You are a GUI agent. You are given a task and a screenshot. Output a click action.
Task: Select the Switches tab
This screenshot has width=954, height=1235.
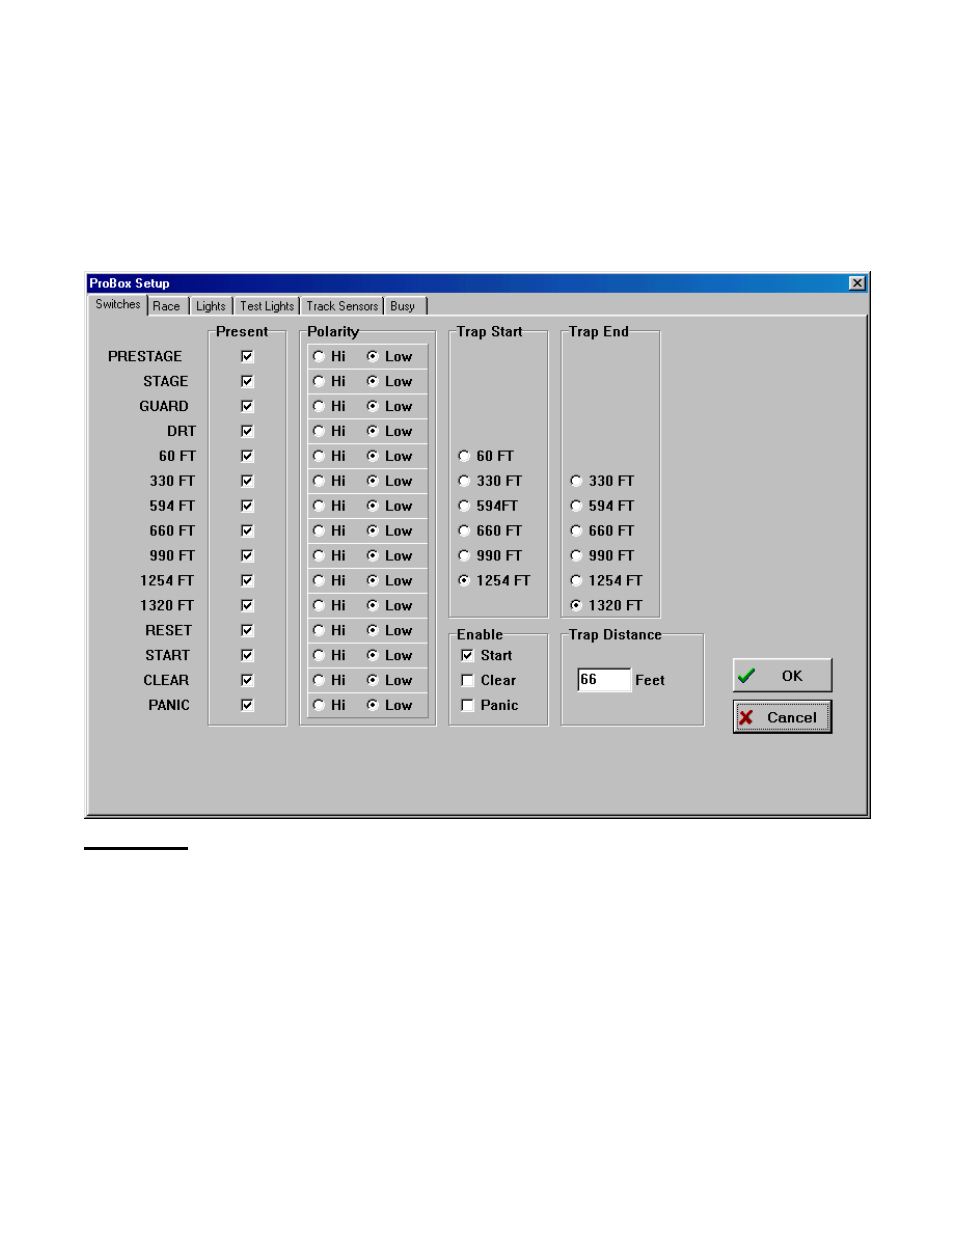[118, 304]
